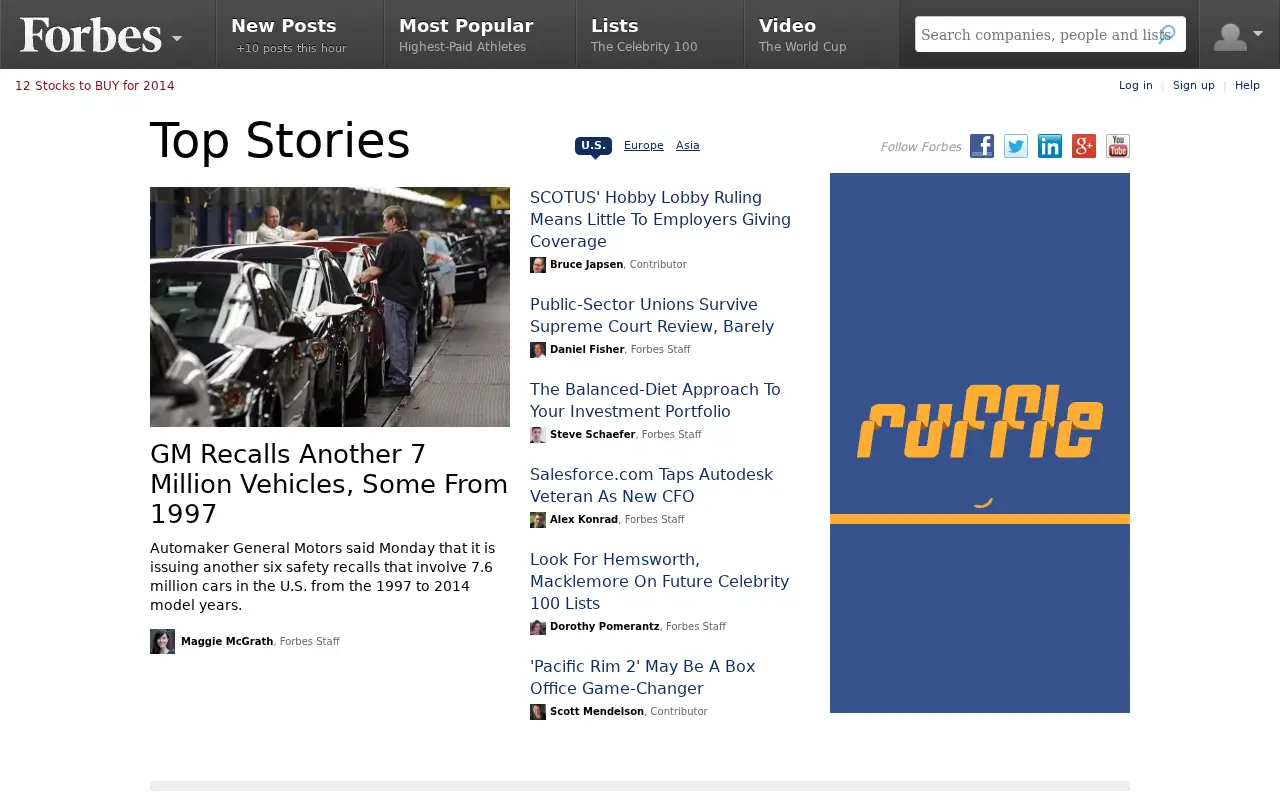This screenshot has width=1280, height=800.
Task: Open Salesforce.com Taps Autodesk Veteran story
Action: (651, 486)
